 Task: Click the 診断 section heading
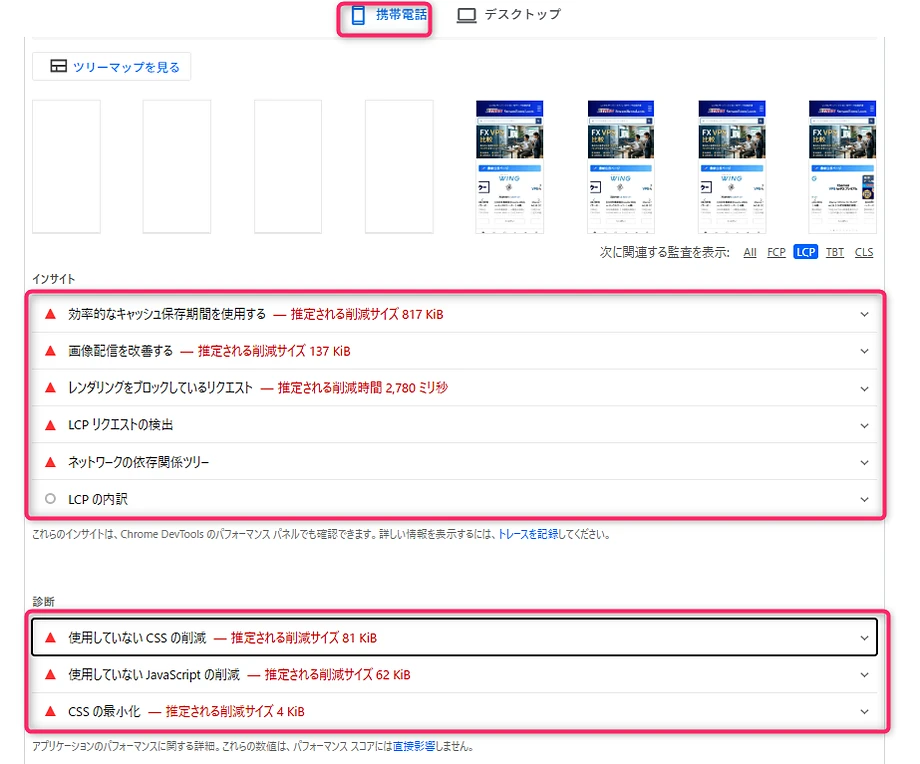click(43, 601)
